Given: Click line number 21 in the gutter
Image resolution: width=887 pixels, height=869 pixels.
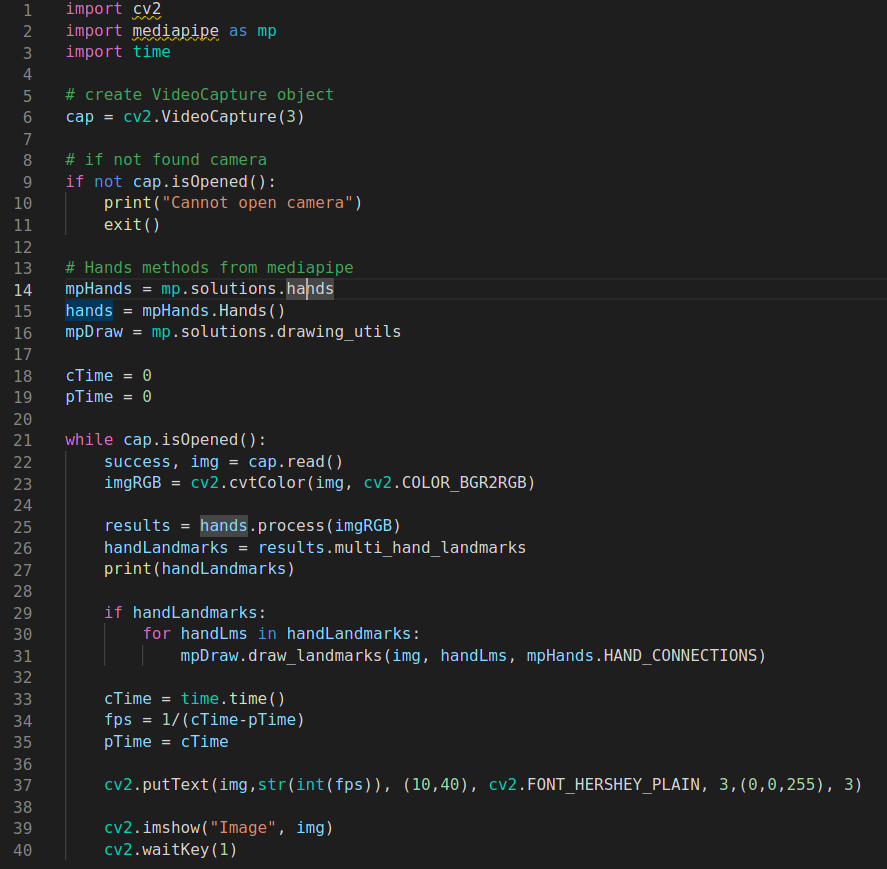Looking at the screenshot, I should click(x=23, y=440).
